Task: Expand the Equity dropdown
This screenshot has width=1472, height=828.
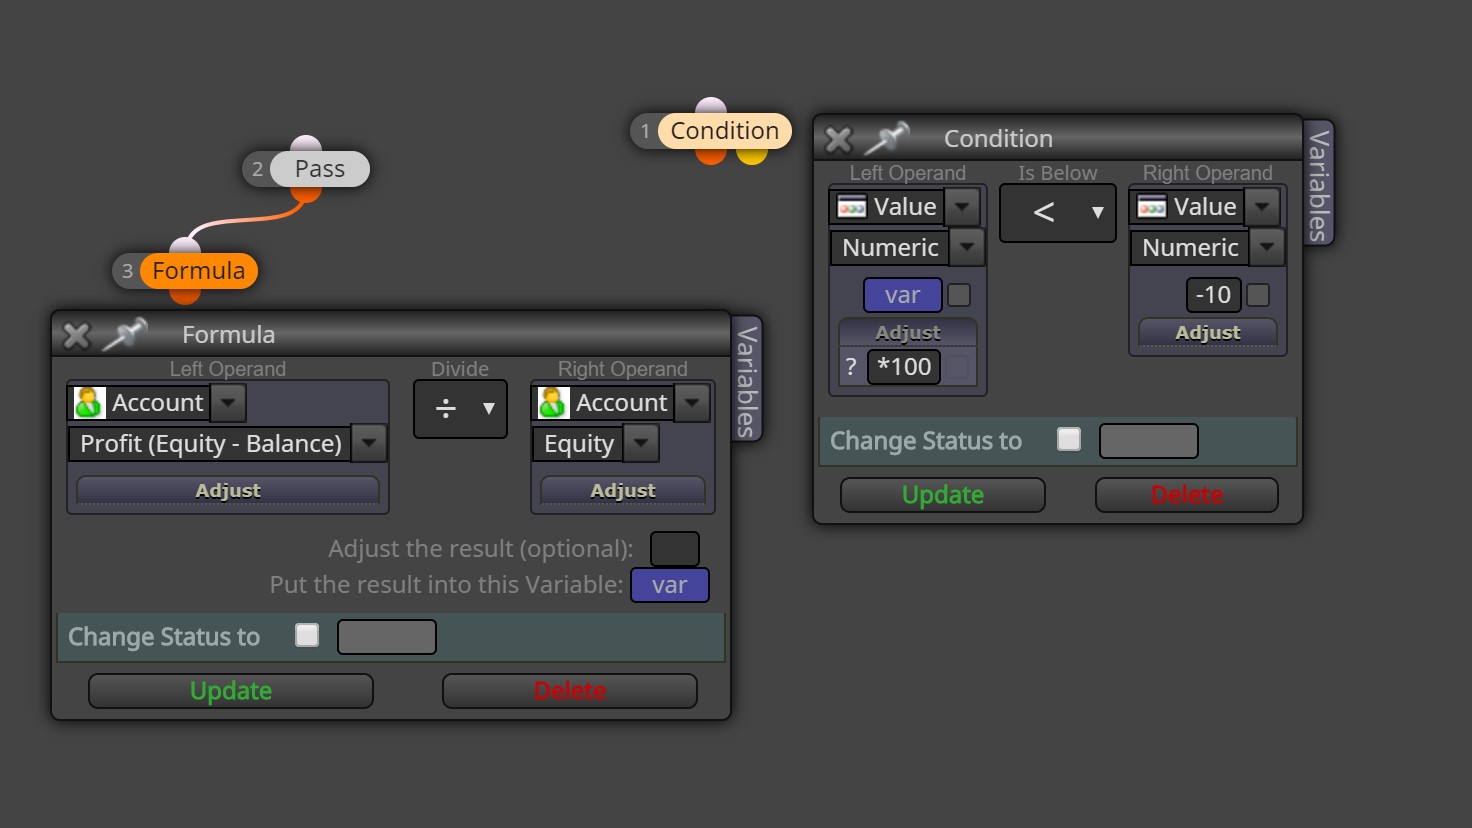Action: 641,443
